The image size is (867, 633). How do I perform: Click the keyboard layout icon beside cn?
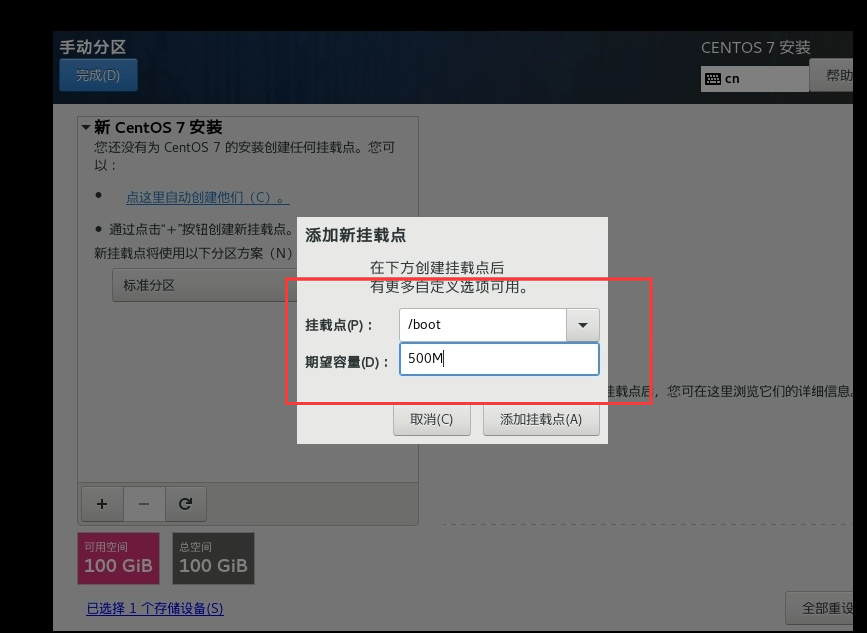click(x=713, y=79)
